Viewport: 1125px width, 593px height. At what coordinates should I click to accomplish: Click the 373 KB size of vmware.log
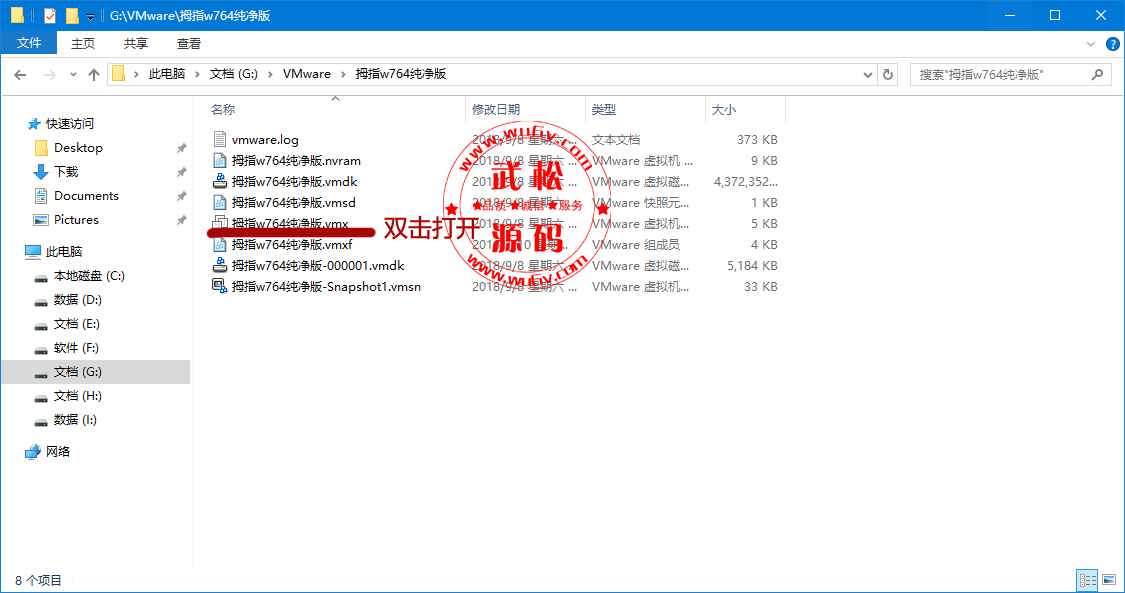point(757,139)
